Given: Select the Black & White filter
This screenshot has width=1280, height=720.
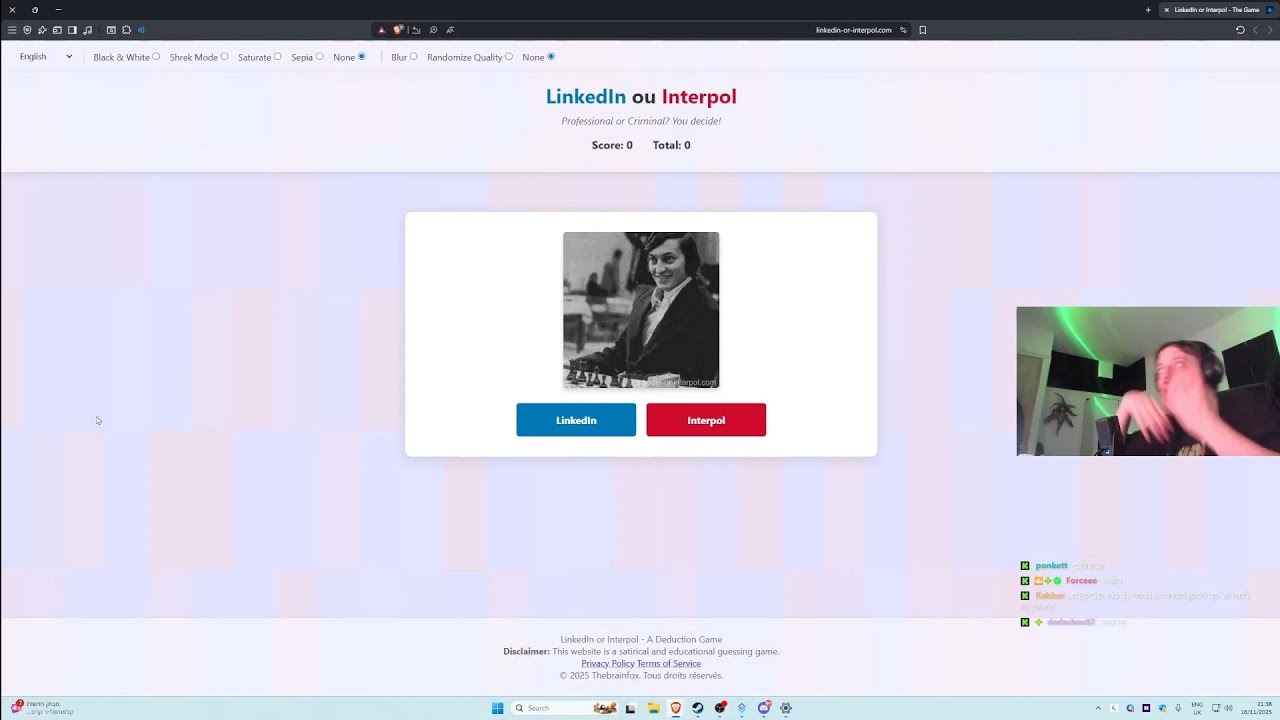Looking at the screenshot, I should 156,57.
